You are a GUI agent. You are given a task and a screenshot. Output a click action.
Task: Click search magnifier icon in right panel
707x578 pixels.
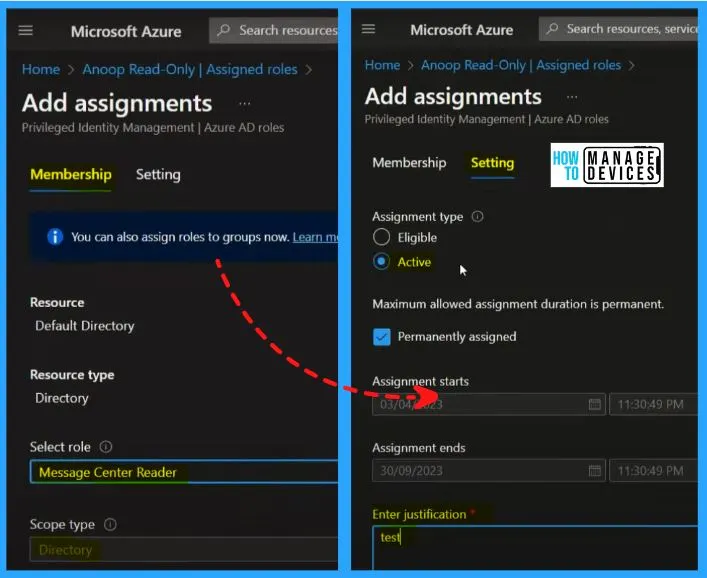tap(552, 29)
